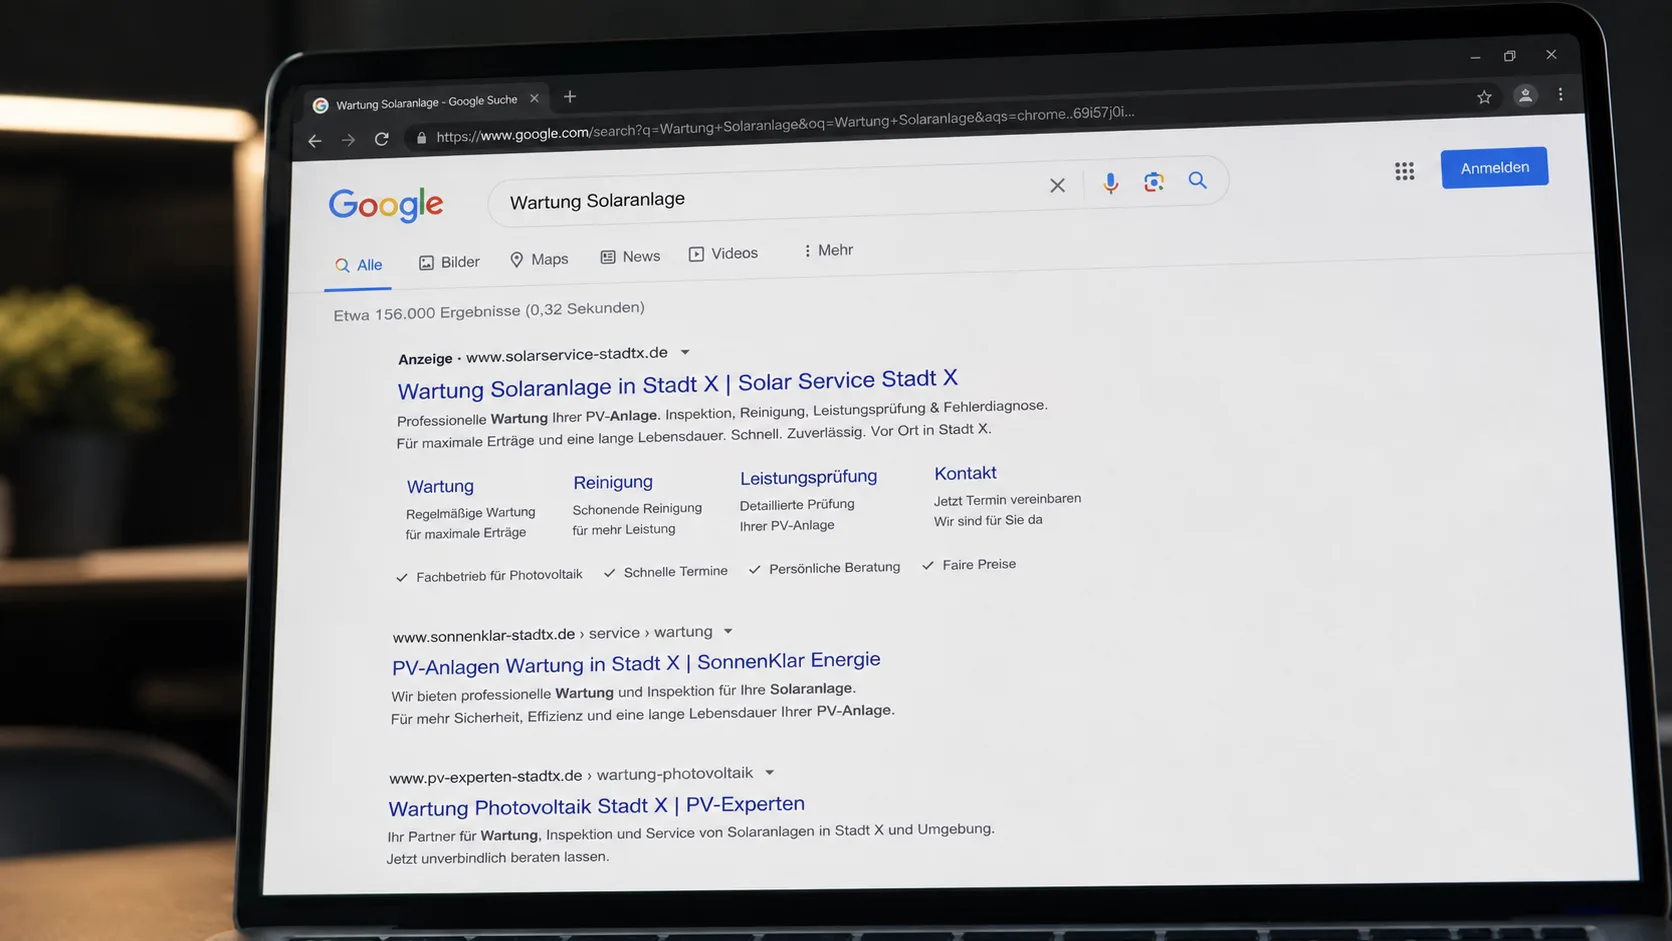Image resolution: width=1672 pixels, height=941 pixels.
Task: Clear the search box with the X icon
Action: [1057, 185]
